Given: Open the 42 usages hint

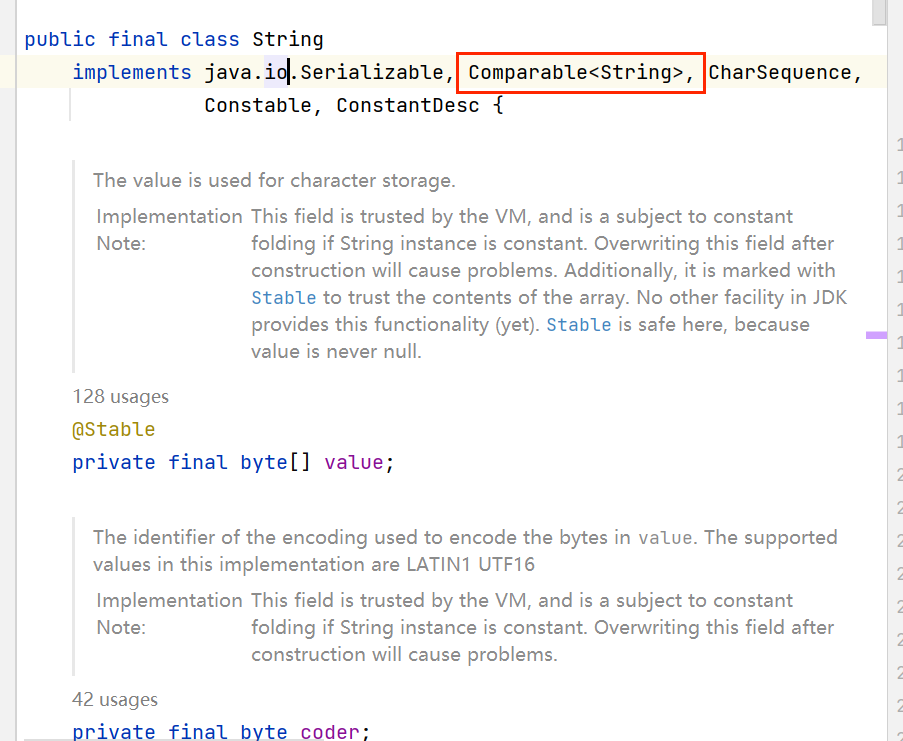Looking at the screenshot, I should pos(115,700).
